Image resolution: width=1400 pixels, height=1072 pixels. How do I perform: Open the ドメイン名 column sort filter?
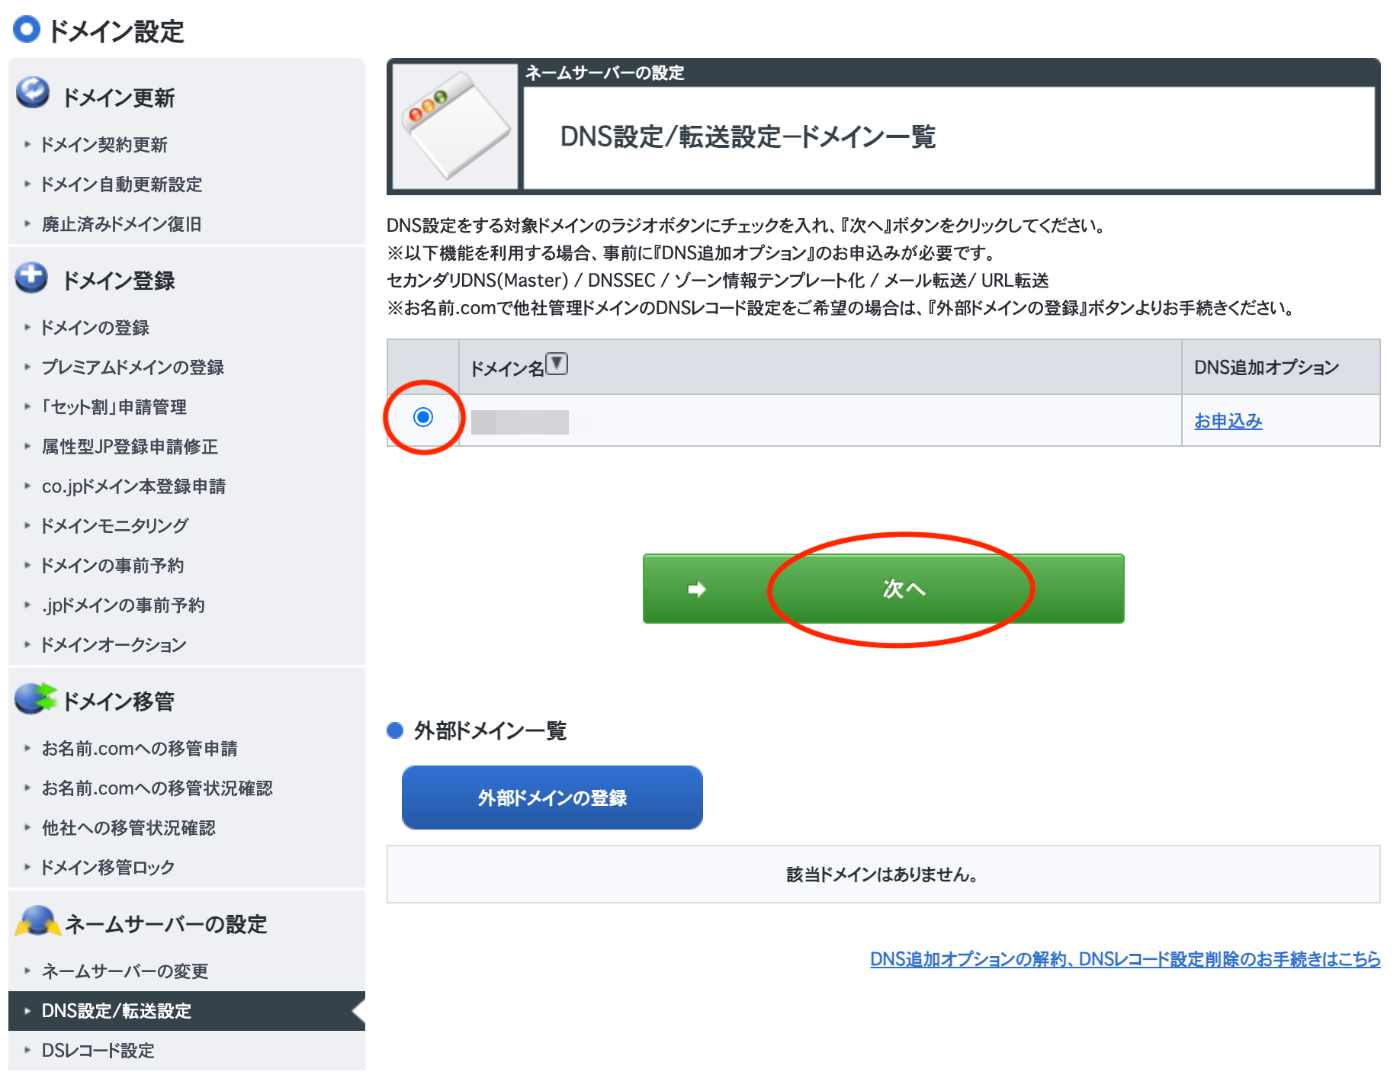(x=557, y=363)
